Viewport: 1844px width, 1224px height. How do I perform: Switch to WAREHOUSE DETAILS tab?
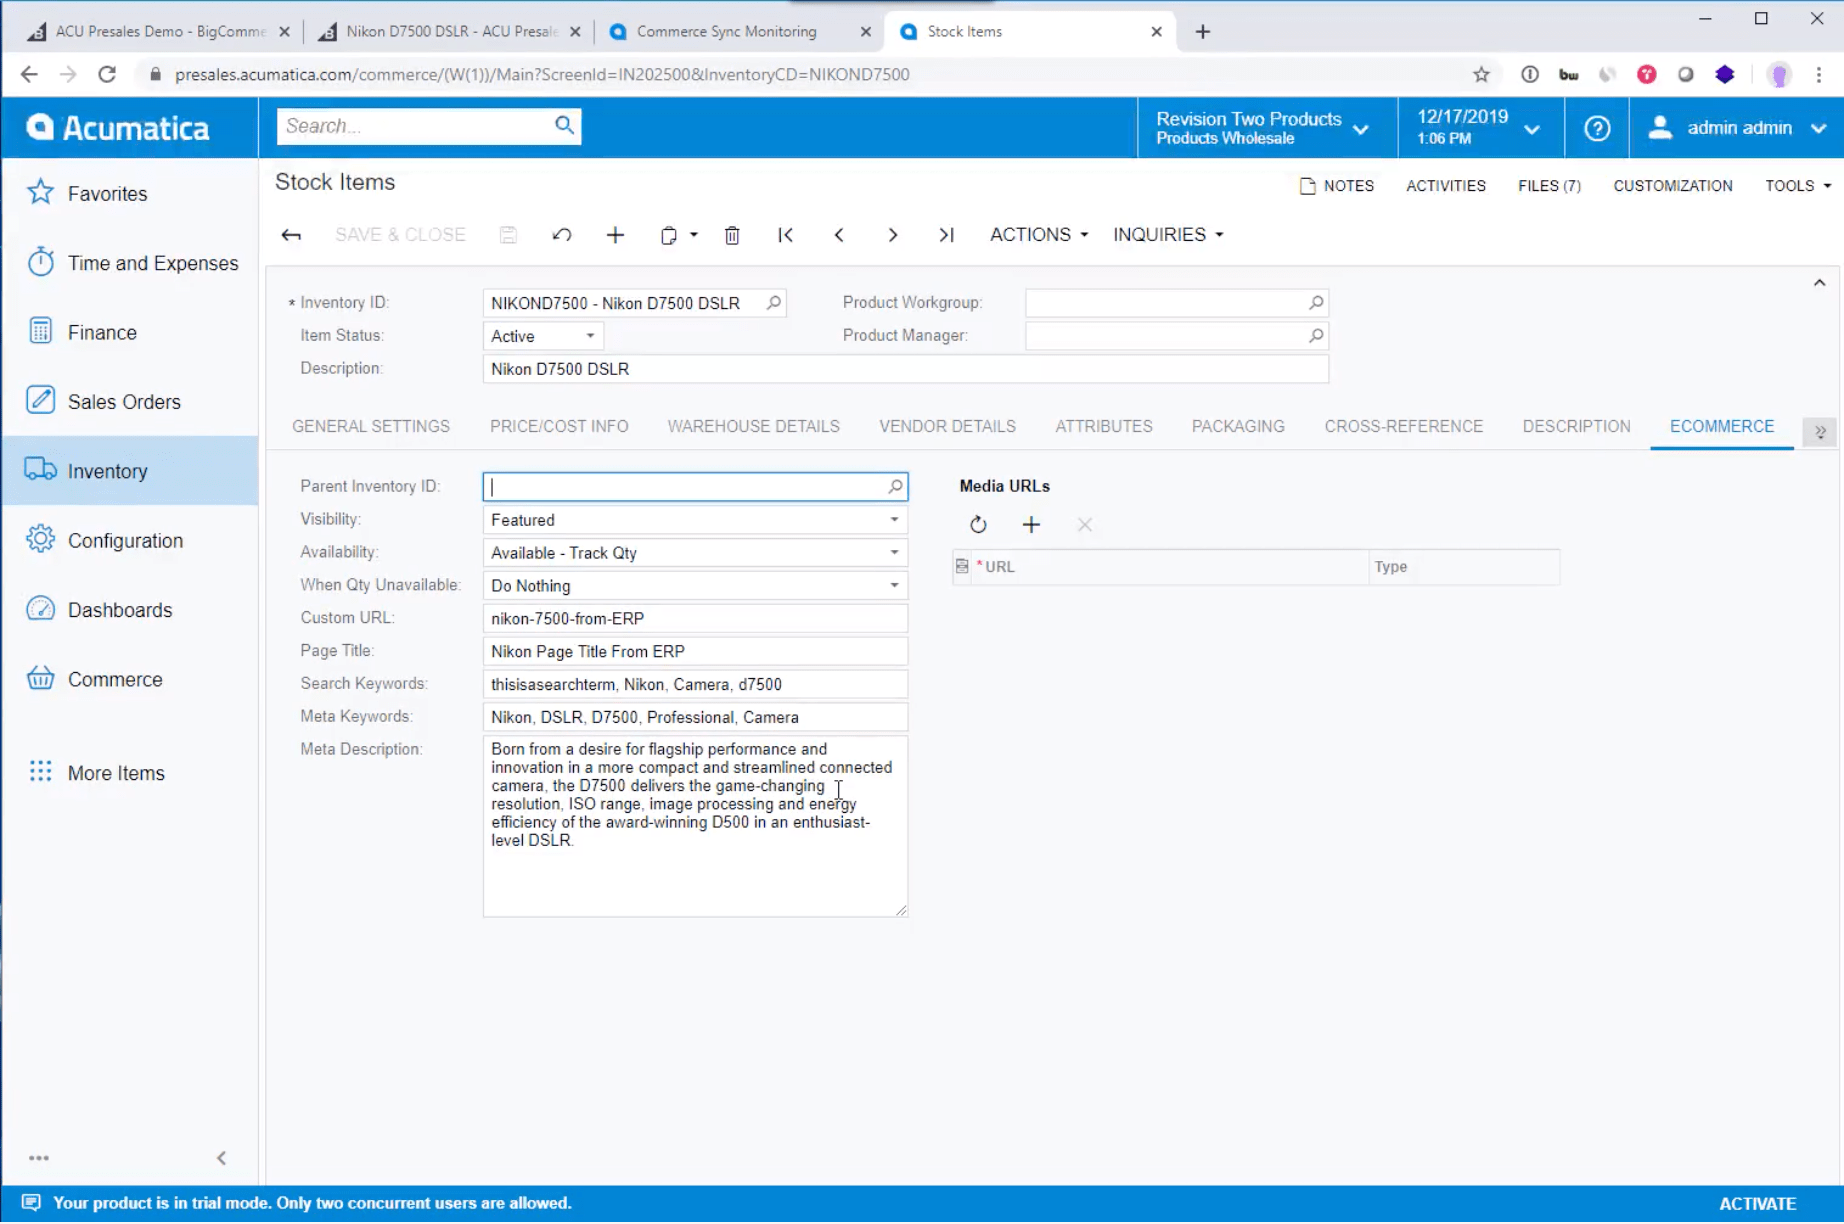coord(753,427)
